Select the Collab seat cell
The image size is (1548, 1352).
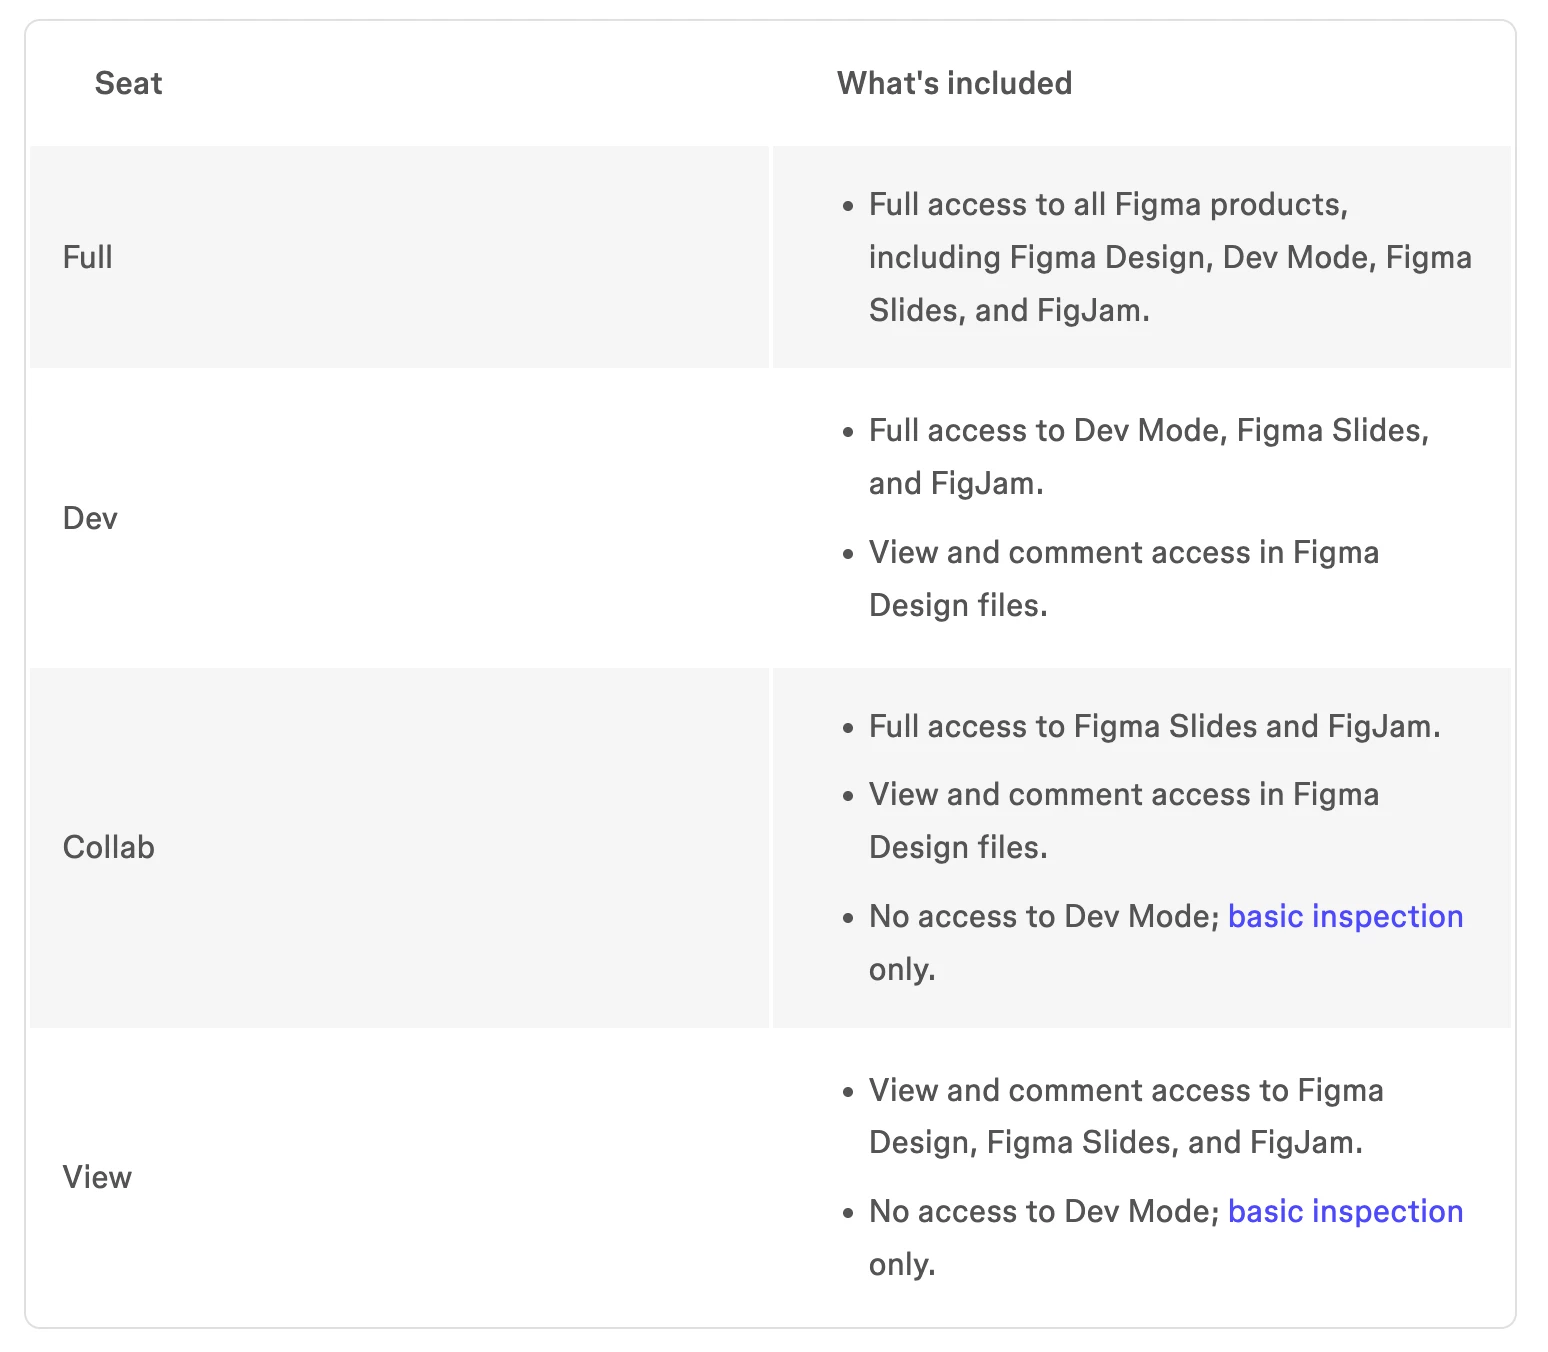(109, 847)
